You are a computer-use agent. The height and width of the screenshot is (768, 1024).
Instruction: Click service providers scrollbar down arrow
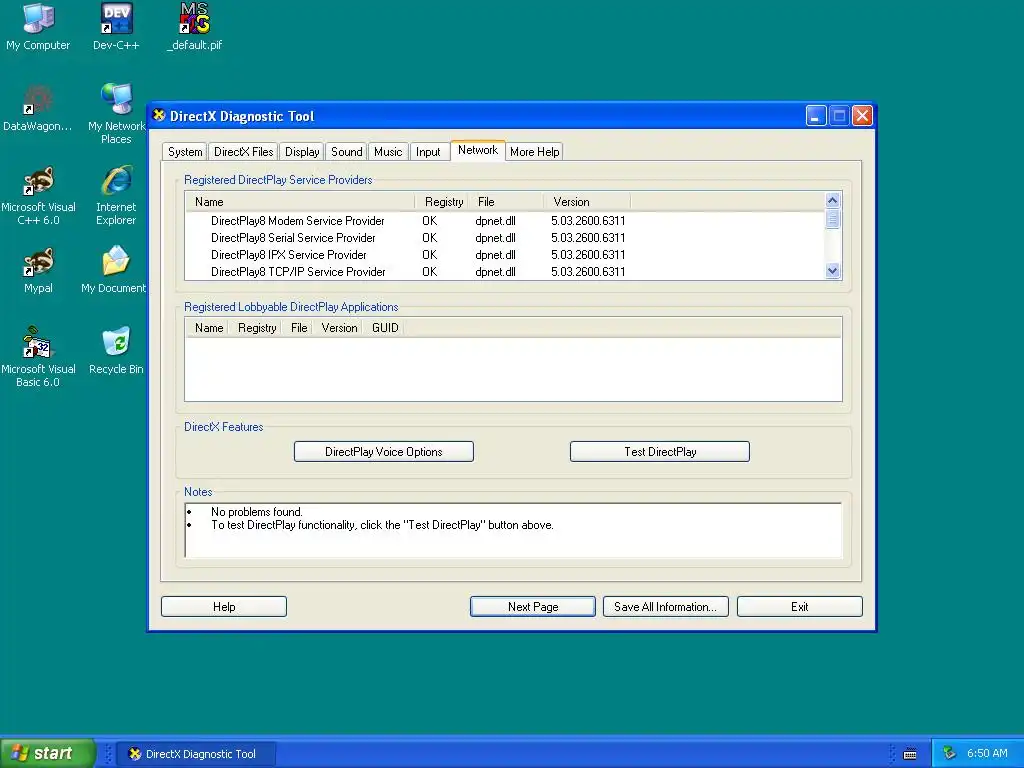[x=832, y=270]
